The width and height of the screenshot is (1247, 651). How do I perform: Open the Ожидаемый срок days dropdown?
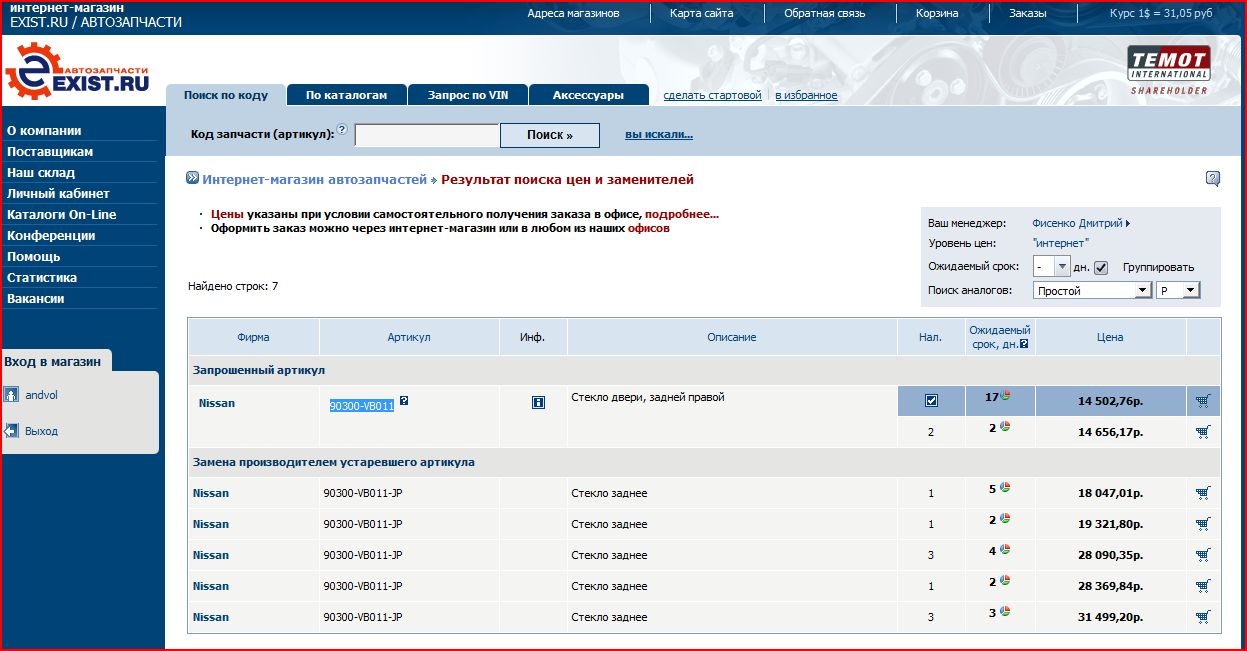pos(1052,267)
